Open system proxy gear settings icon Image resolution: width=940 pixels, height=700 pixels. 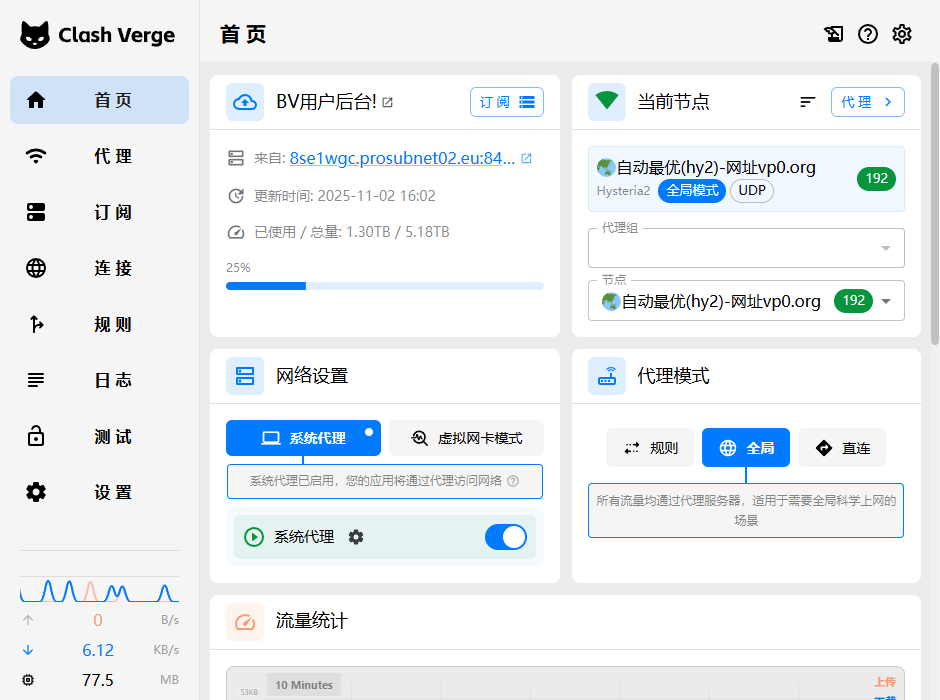click(356, 537)
